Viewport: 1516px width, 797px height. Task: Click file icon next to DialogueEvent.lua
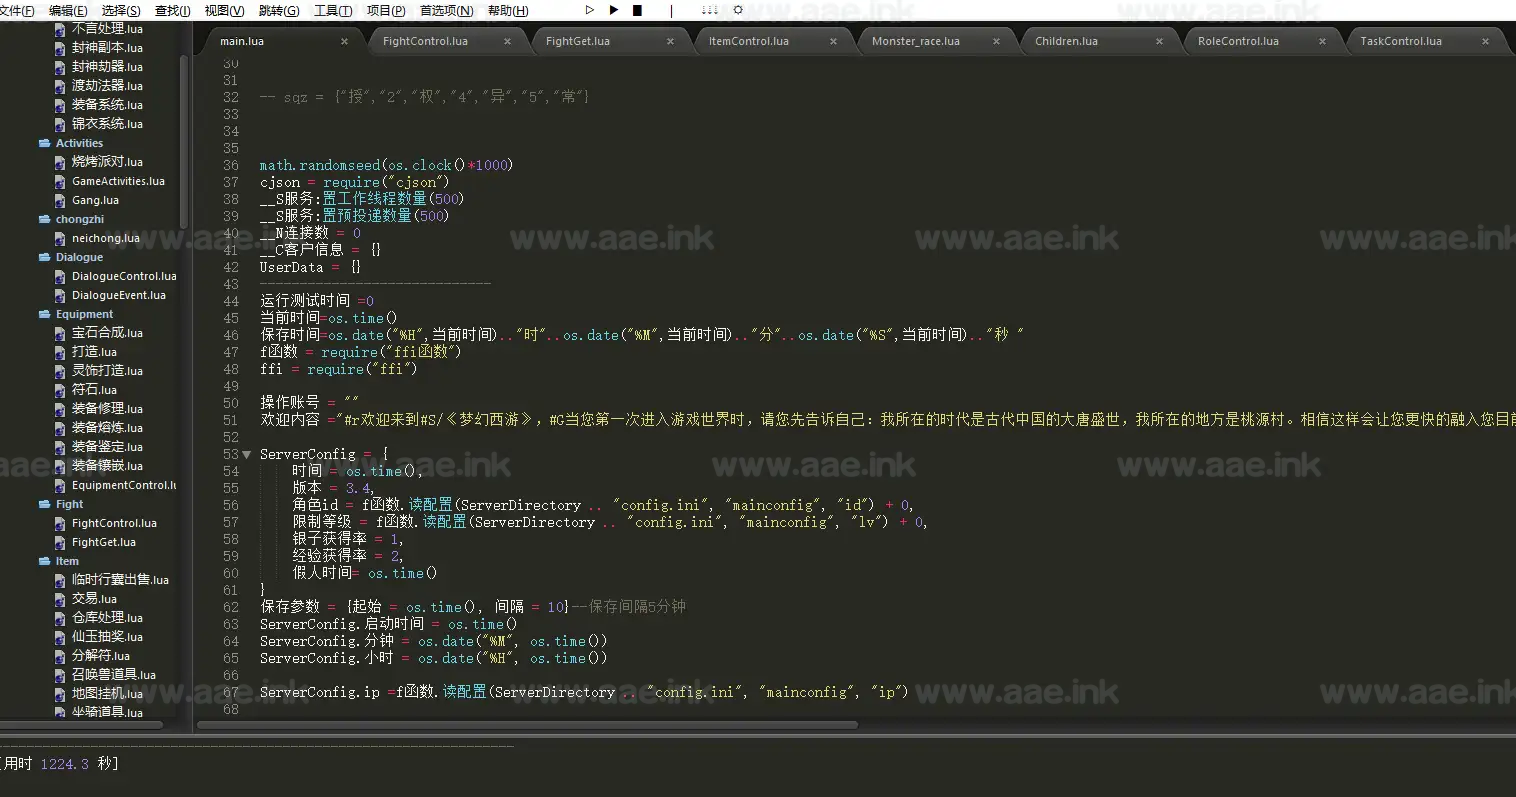click(x=61, y=295)
